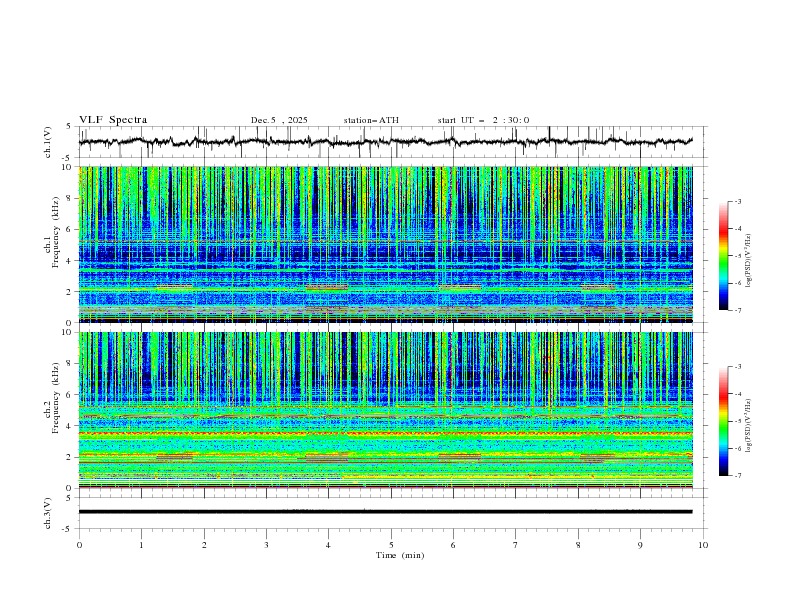
Task: Click the "-7" value on ch.2 colorbar
Action: 737,476
